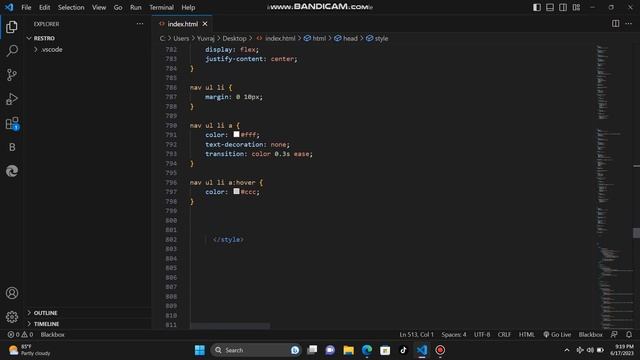640x360 pixels.
Task: Open the Accounts menu
Action: point(12,293)
